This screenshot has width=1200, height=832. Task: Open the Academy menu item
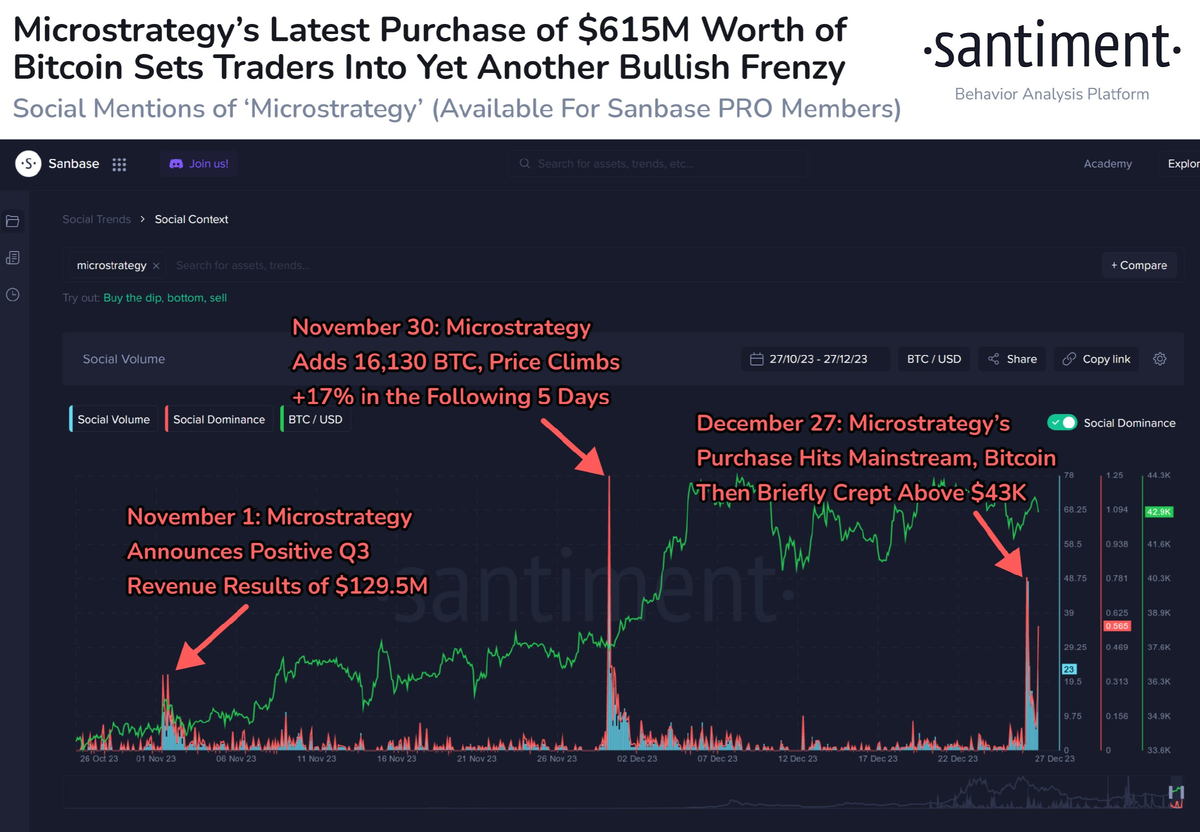point(1108,163)
